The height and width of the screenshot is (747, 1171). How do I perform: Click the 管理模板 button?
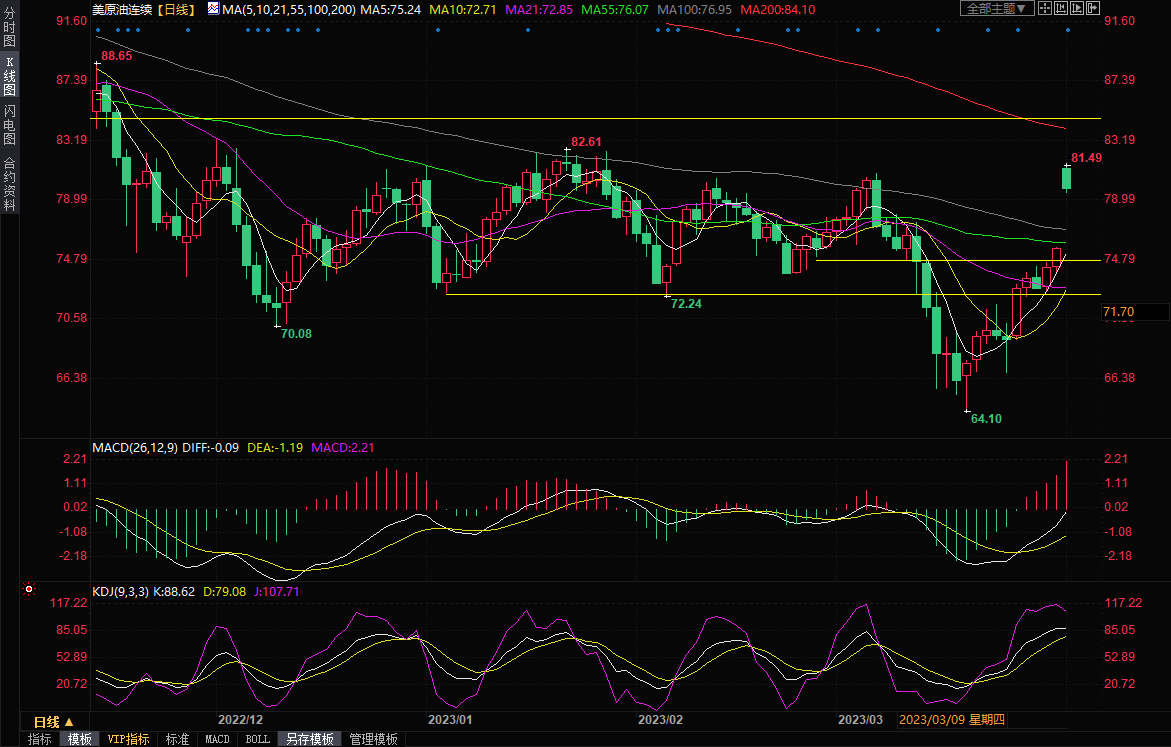[x=373, y=739]
